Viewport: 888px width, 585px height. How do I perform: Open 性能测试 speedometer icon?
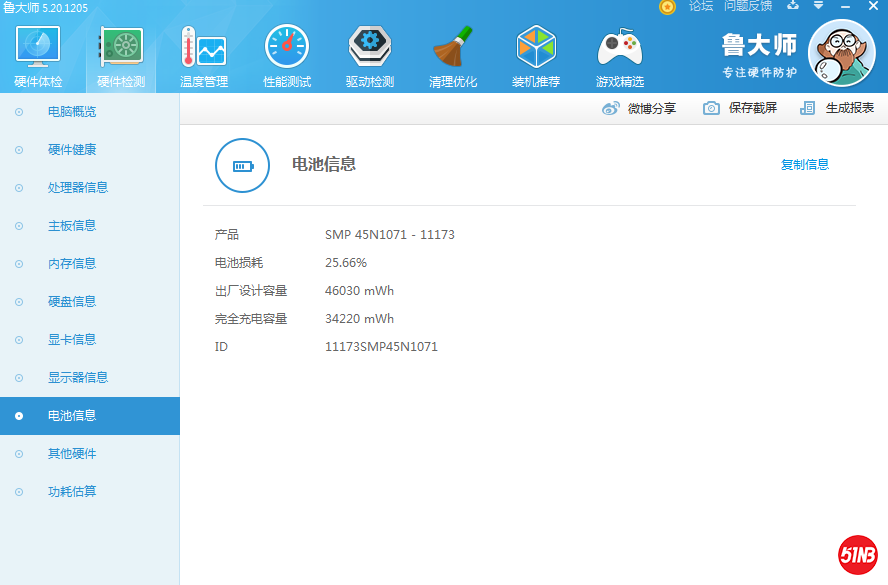click(287, 48)
